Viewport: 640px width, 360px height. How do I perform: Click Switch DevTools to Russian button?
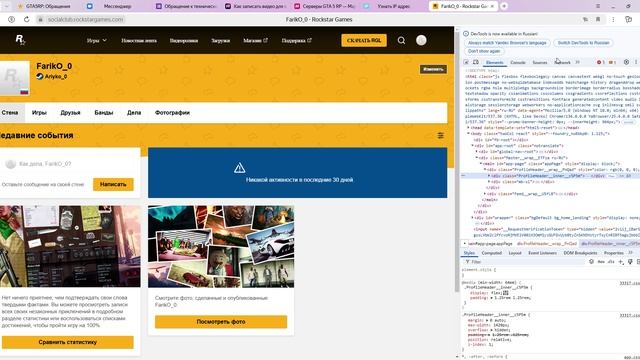pyautogui.click(x=583, y=43)
